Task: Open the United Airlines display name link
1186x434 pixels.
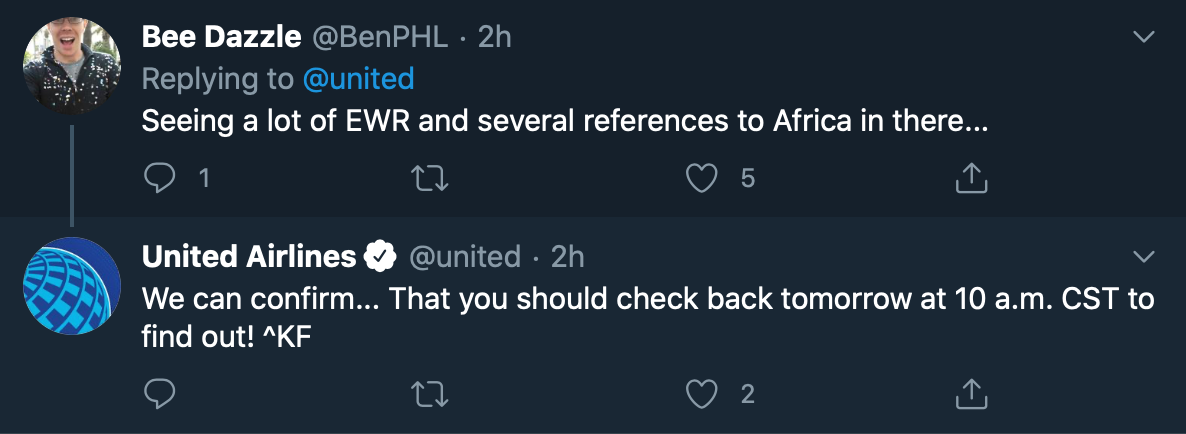Action: click(249, 257)
